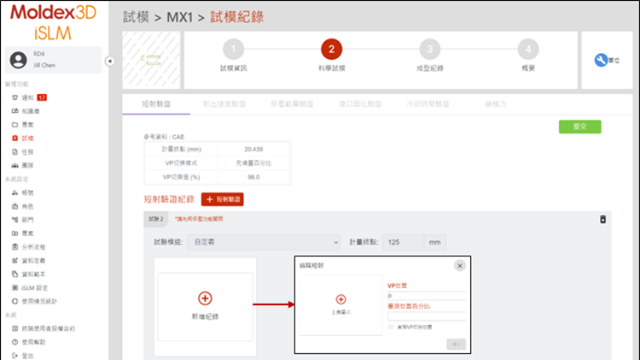Switch to the 澆口固化驗證 tab
The width and height of the screenshot is (640, 360).
[360, 104]
